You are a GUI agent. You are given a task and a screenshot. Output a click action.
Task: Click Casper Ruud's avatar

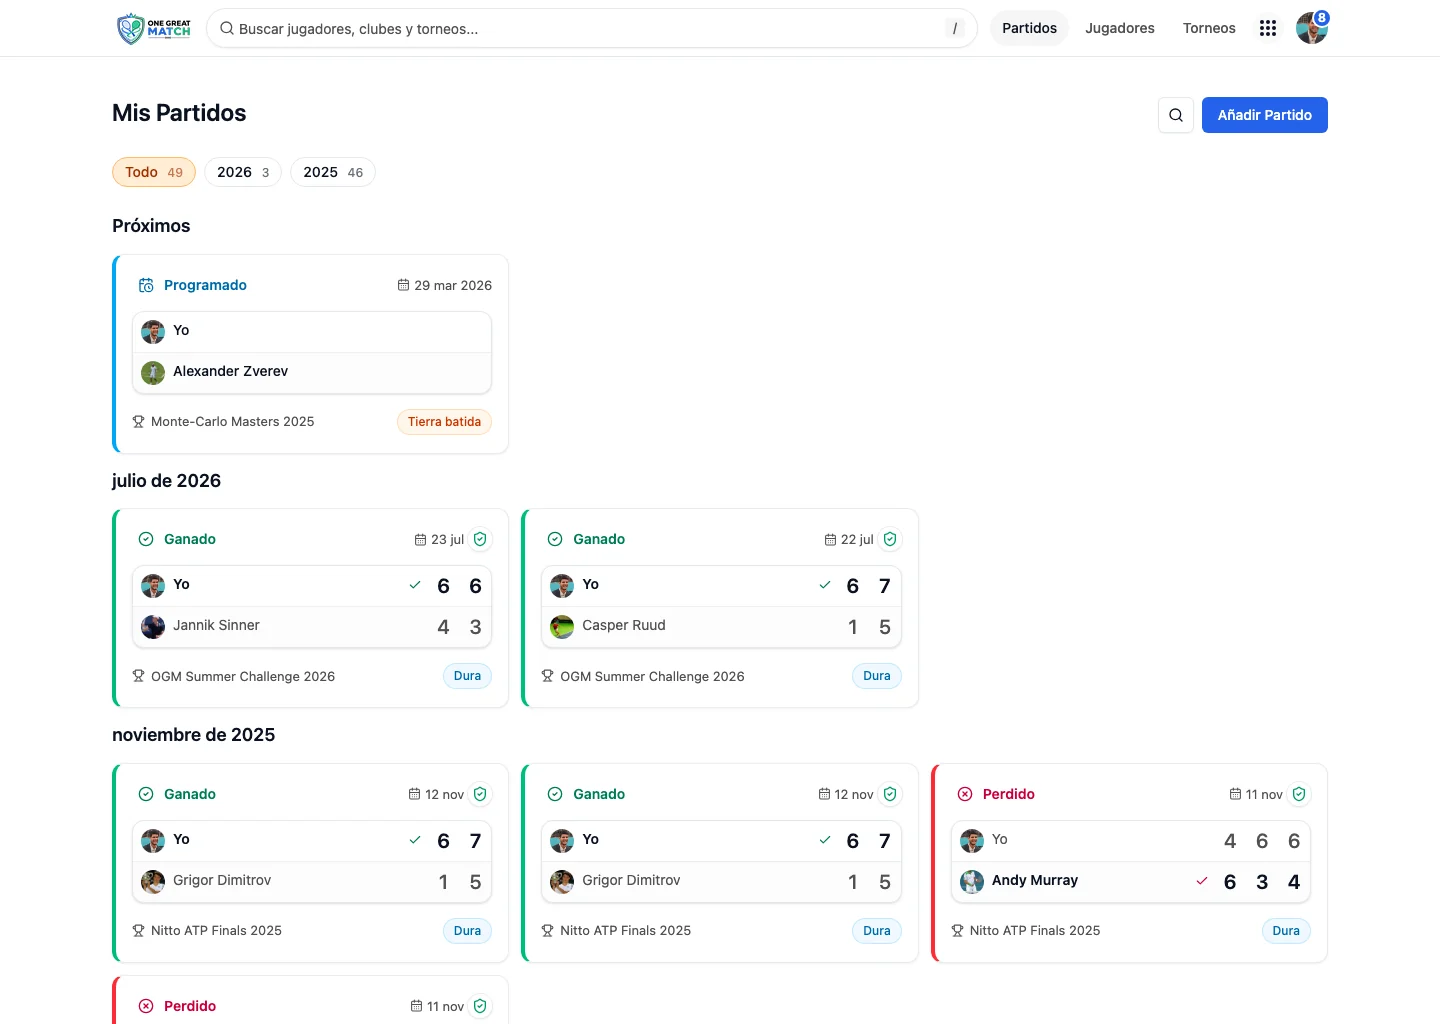(562, 627)
